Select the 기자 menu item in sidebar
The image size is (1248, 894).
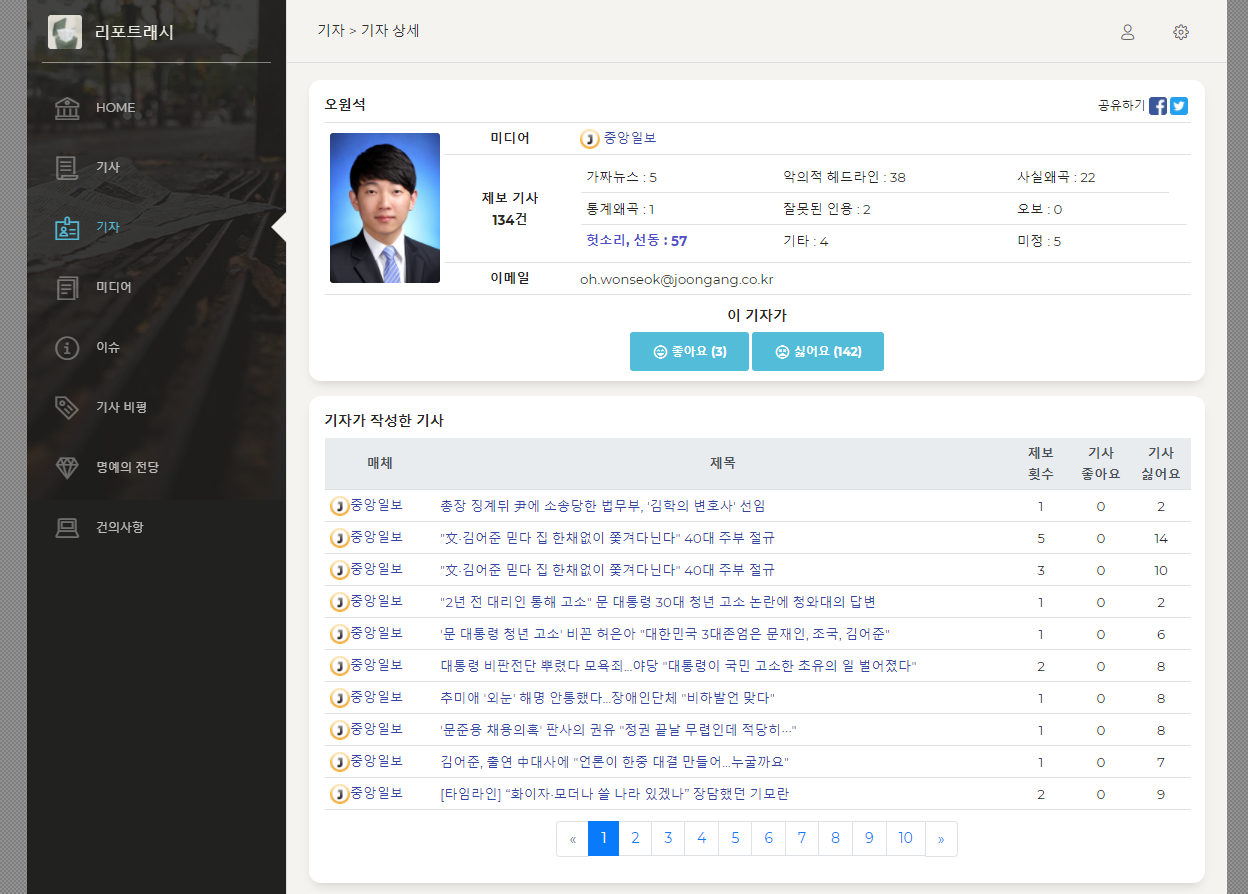(x=108, y=227)
